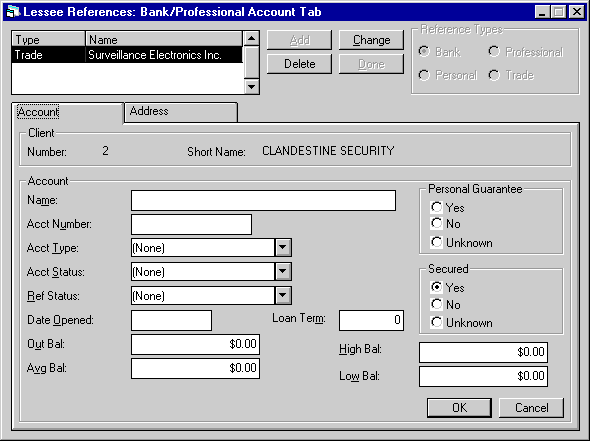The height and width of the screenshot is (441, 590).
Task: Click the Delete button
Action: pyautogui.click(x=300, y=64)
